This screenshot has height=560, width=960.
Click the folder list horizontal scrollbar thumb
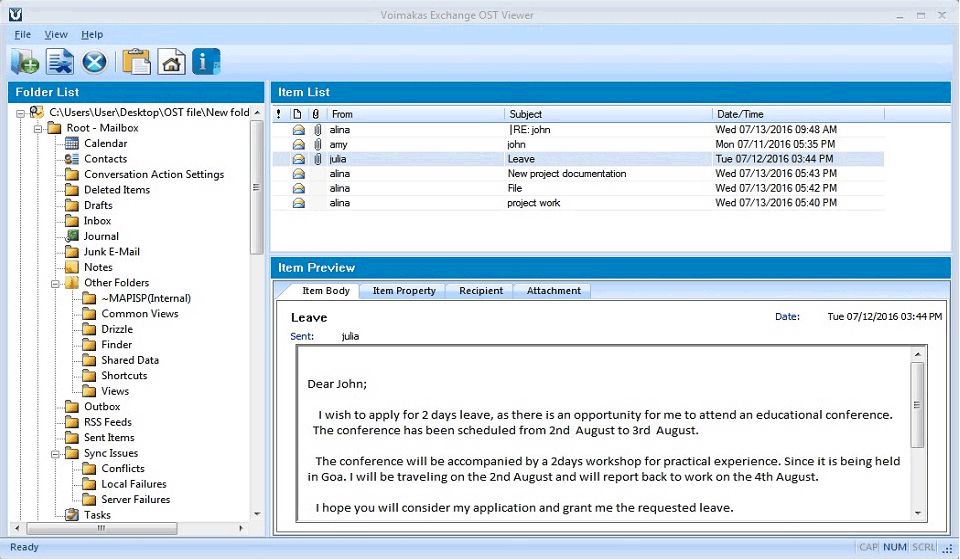coord(102,528)
